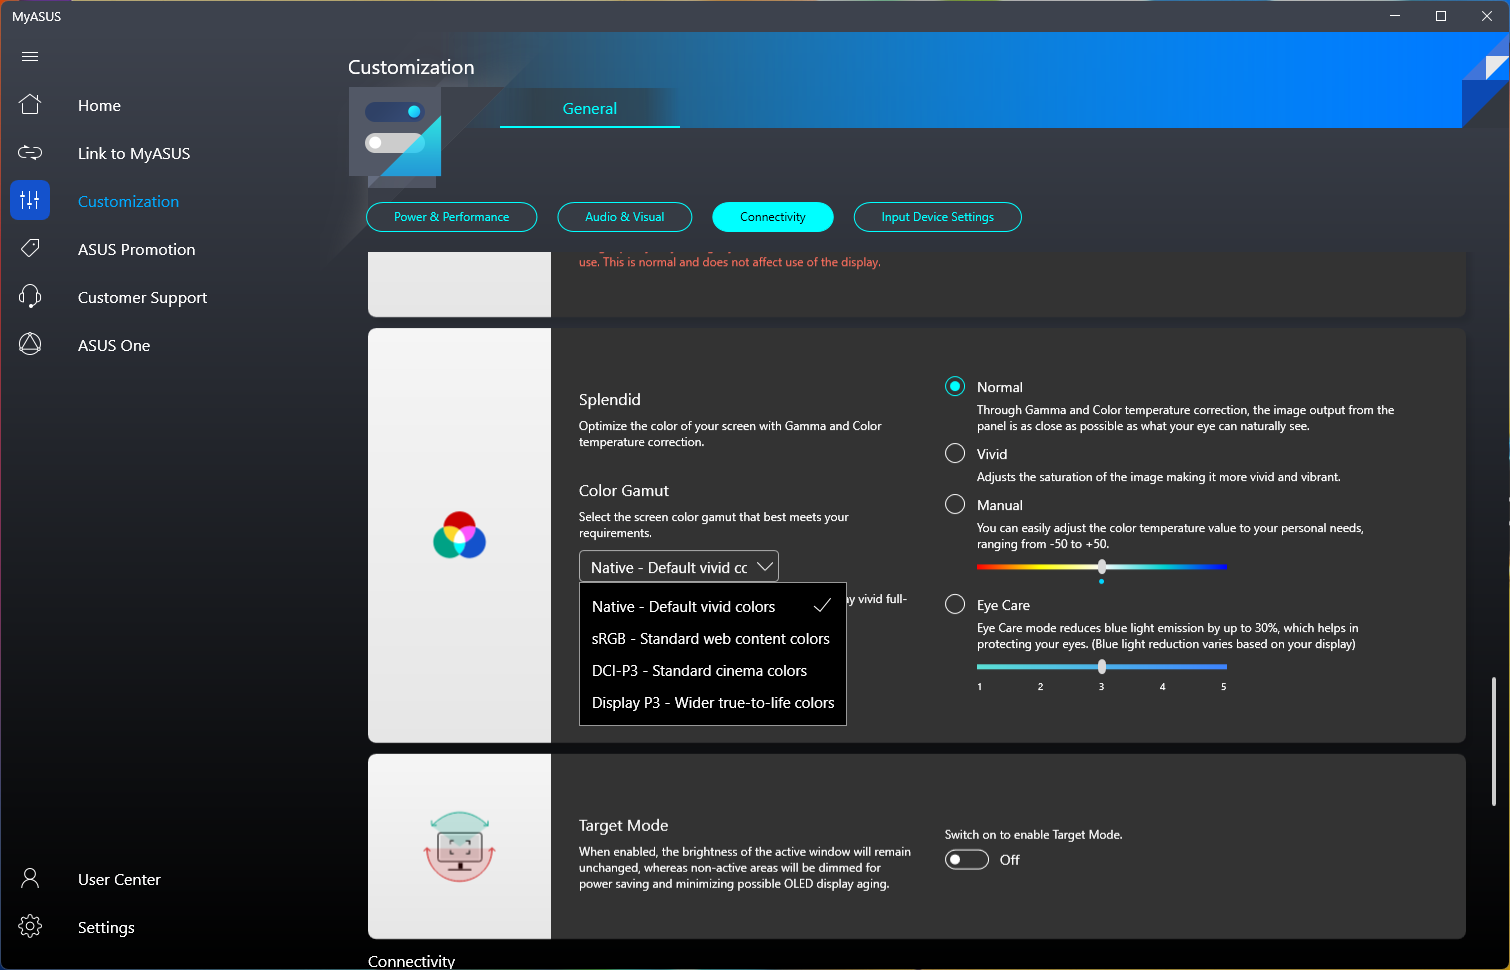Click the Splendid RGB color circles icon
The height and width of the screenshot is (970, 1510).
(459, 535)
